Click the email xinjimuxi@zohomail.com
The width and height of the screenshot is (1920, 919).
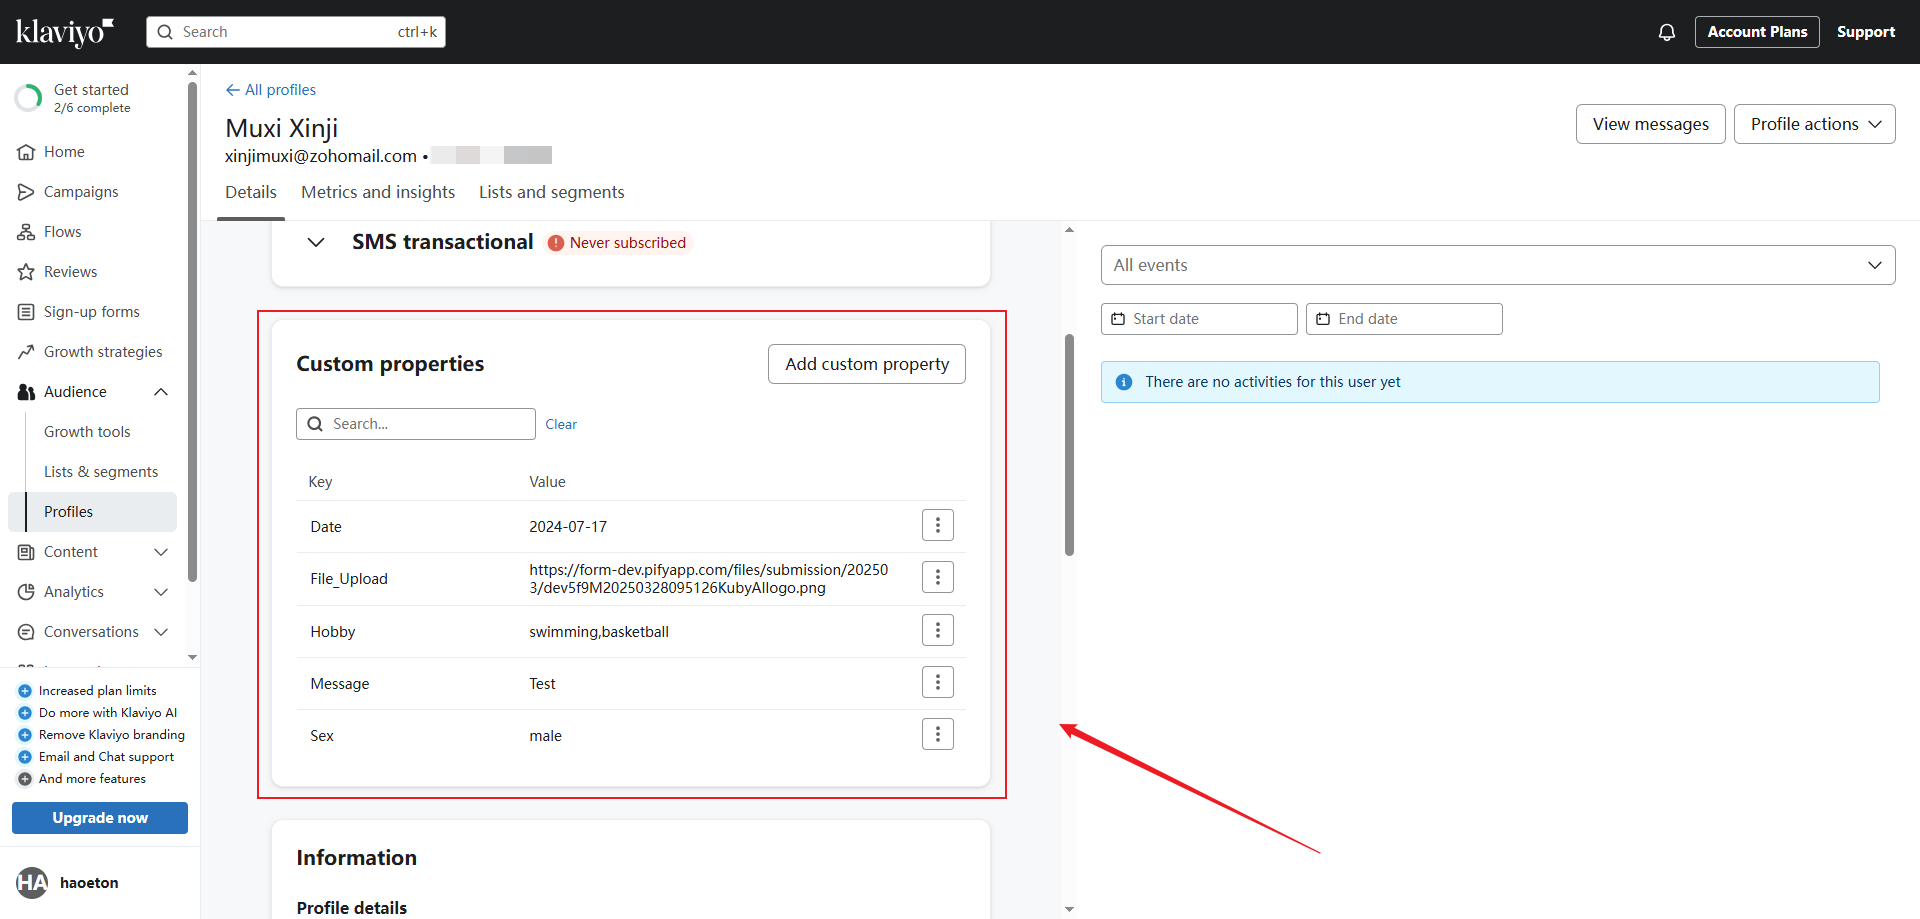321,156
